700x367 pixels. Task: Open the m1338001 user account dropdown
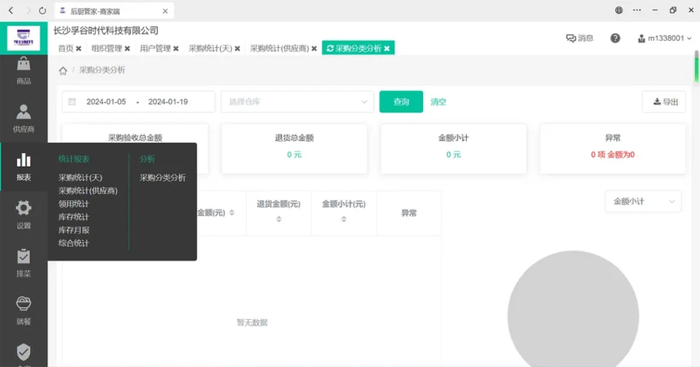pos(664,38)
